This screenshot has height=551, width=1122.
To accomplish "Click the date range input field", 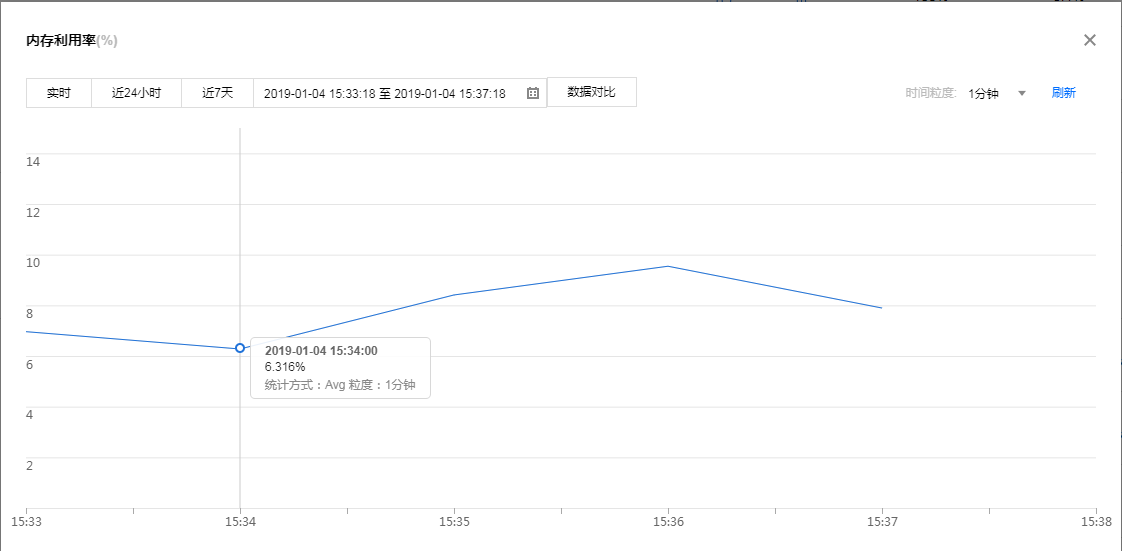I will click(385, 93).
